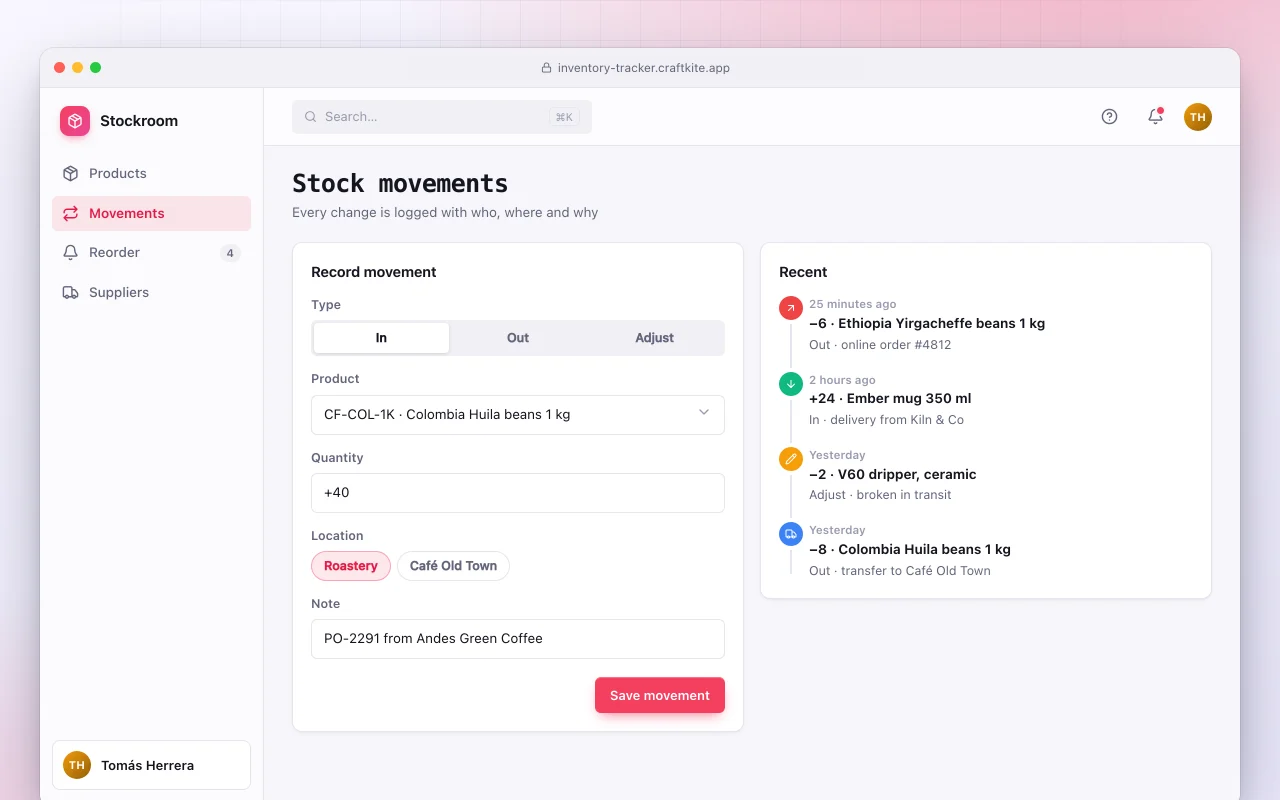Click "Out · online order #4812" text
This screenshot has height=800, width=1280.
pos(880,345)
